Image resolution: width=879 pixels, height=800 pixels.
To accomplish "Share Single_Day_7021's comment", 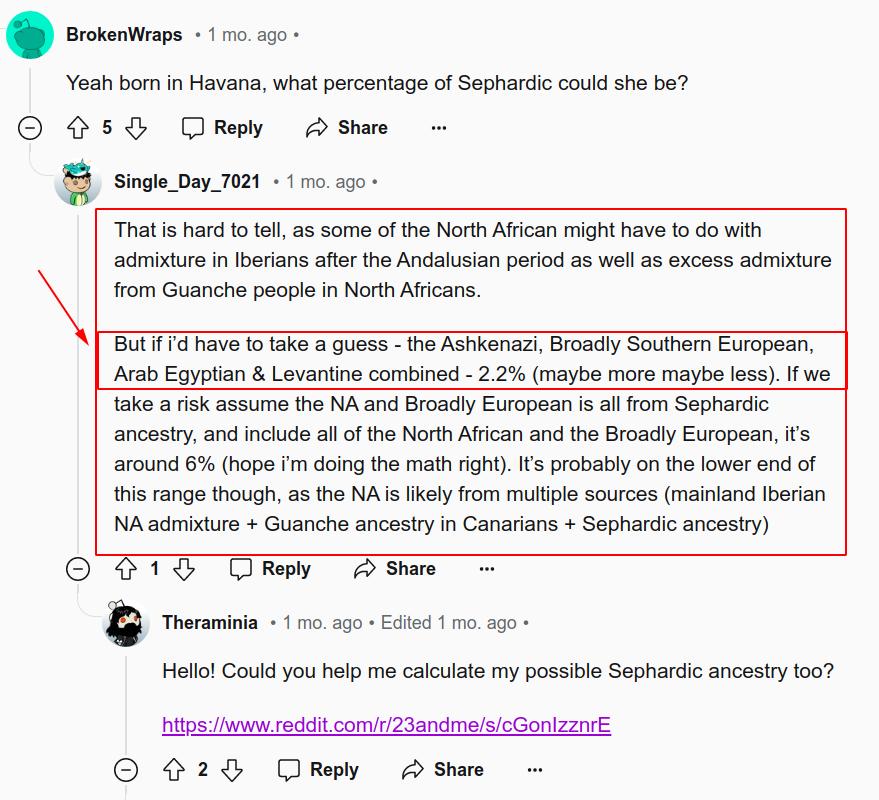I will [x=395, y=569].
